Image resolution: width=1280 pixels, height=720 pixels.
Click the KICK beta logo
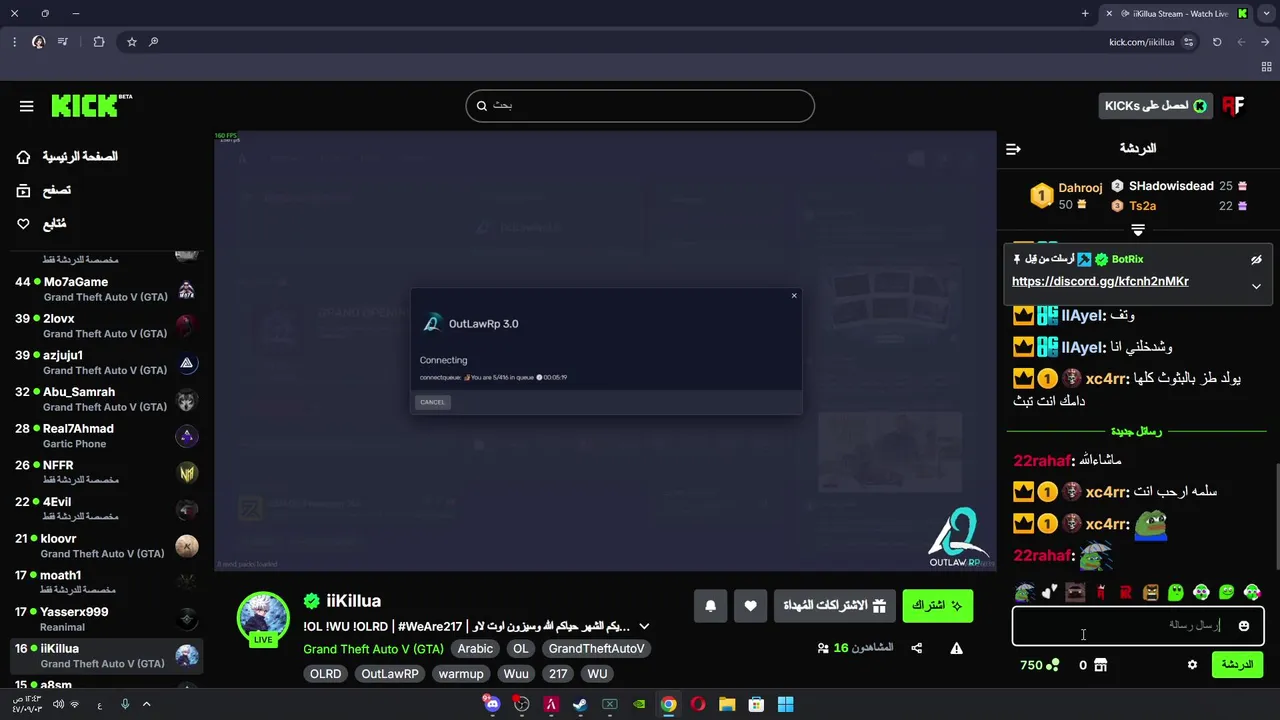[91, 105]
